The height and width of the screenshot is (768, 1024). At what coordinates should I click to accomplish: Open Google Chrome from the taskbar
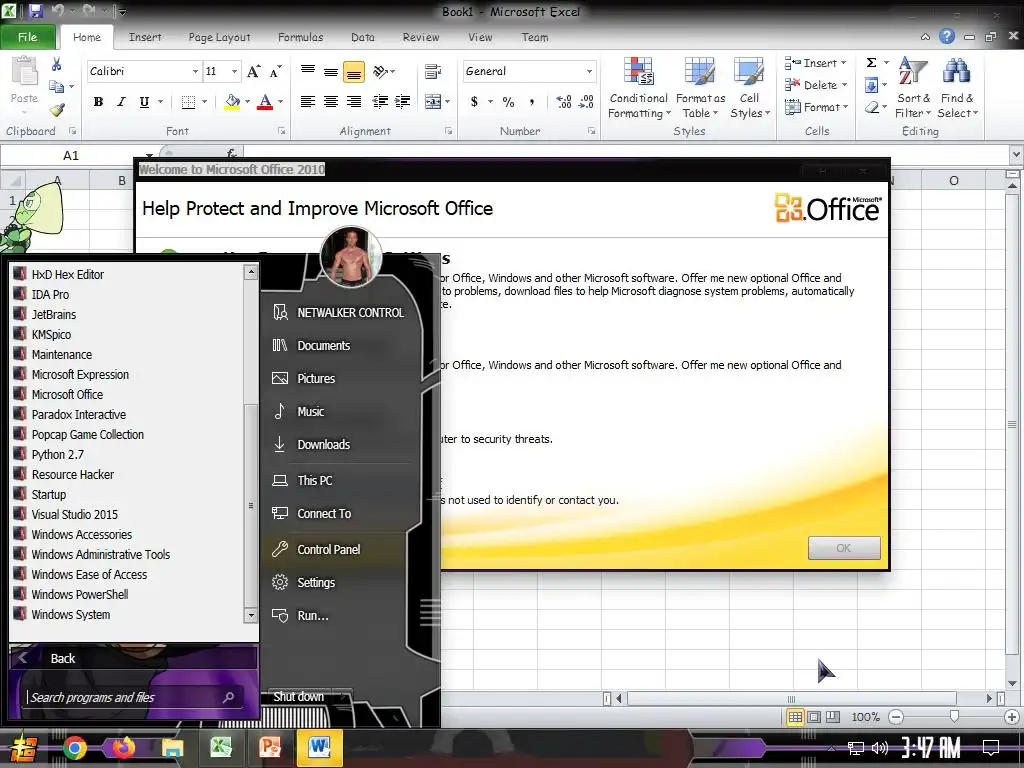click(75, 748)
